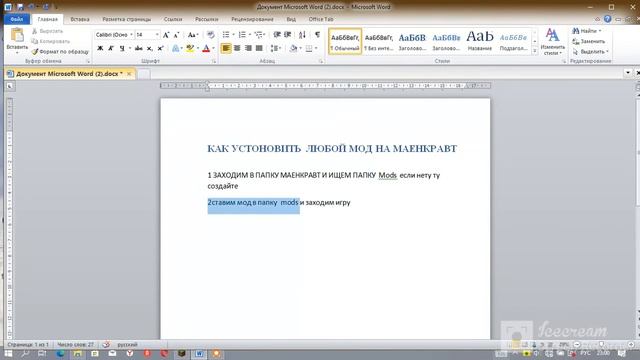
Task: Switch to Insert (Вставка) tab
Action: click(x=80, y=19)
